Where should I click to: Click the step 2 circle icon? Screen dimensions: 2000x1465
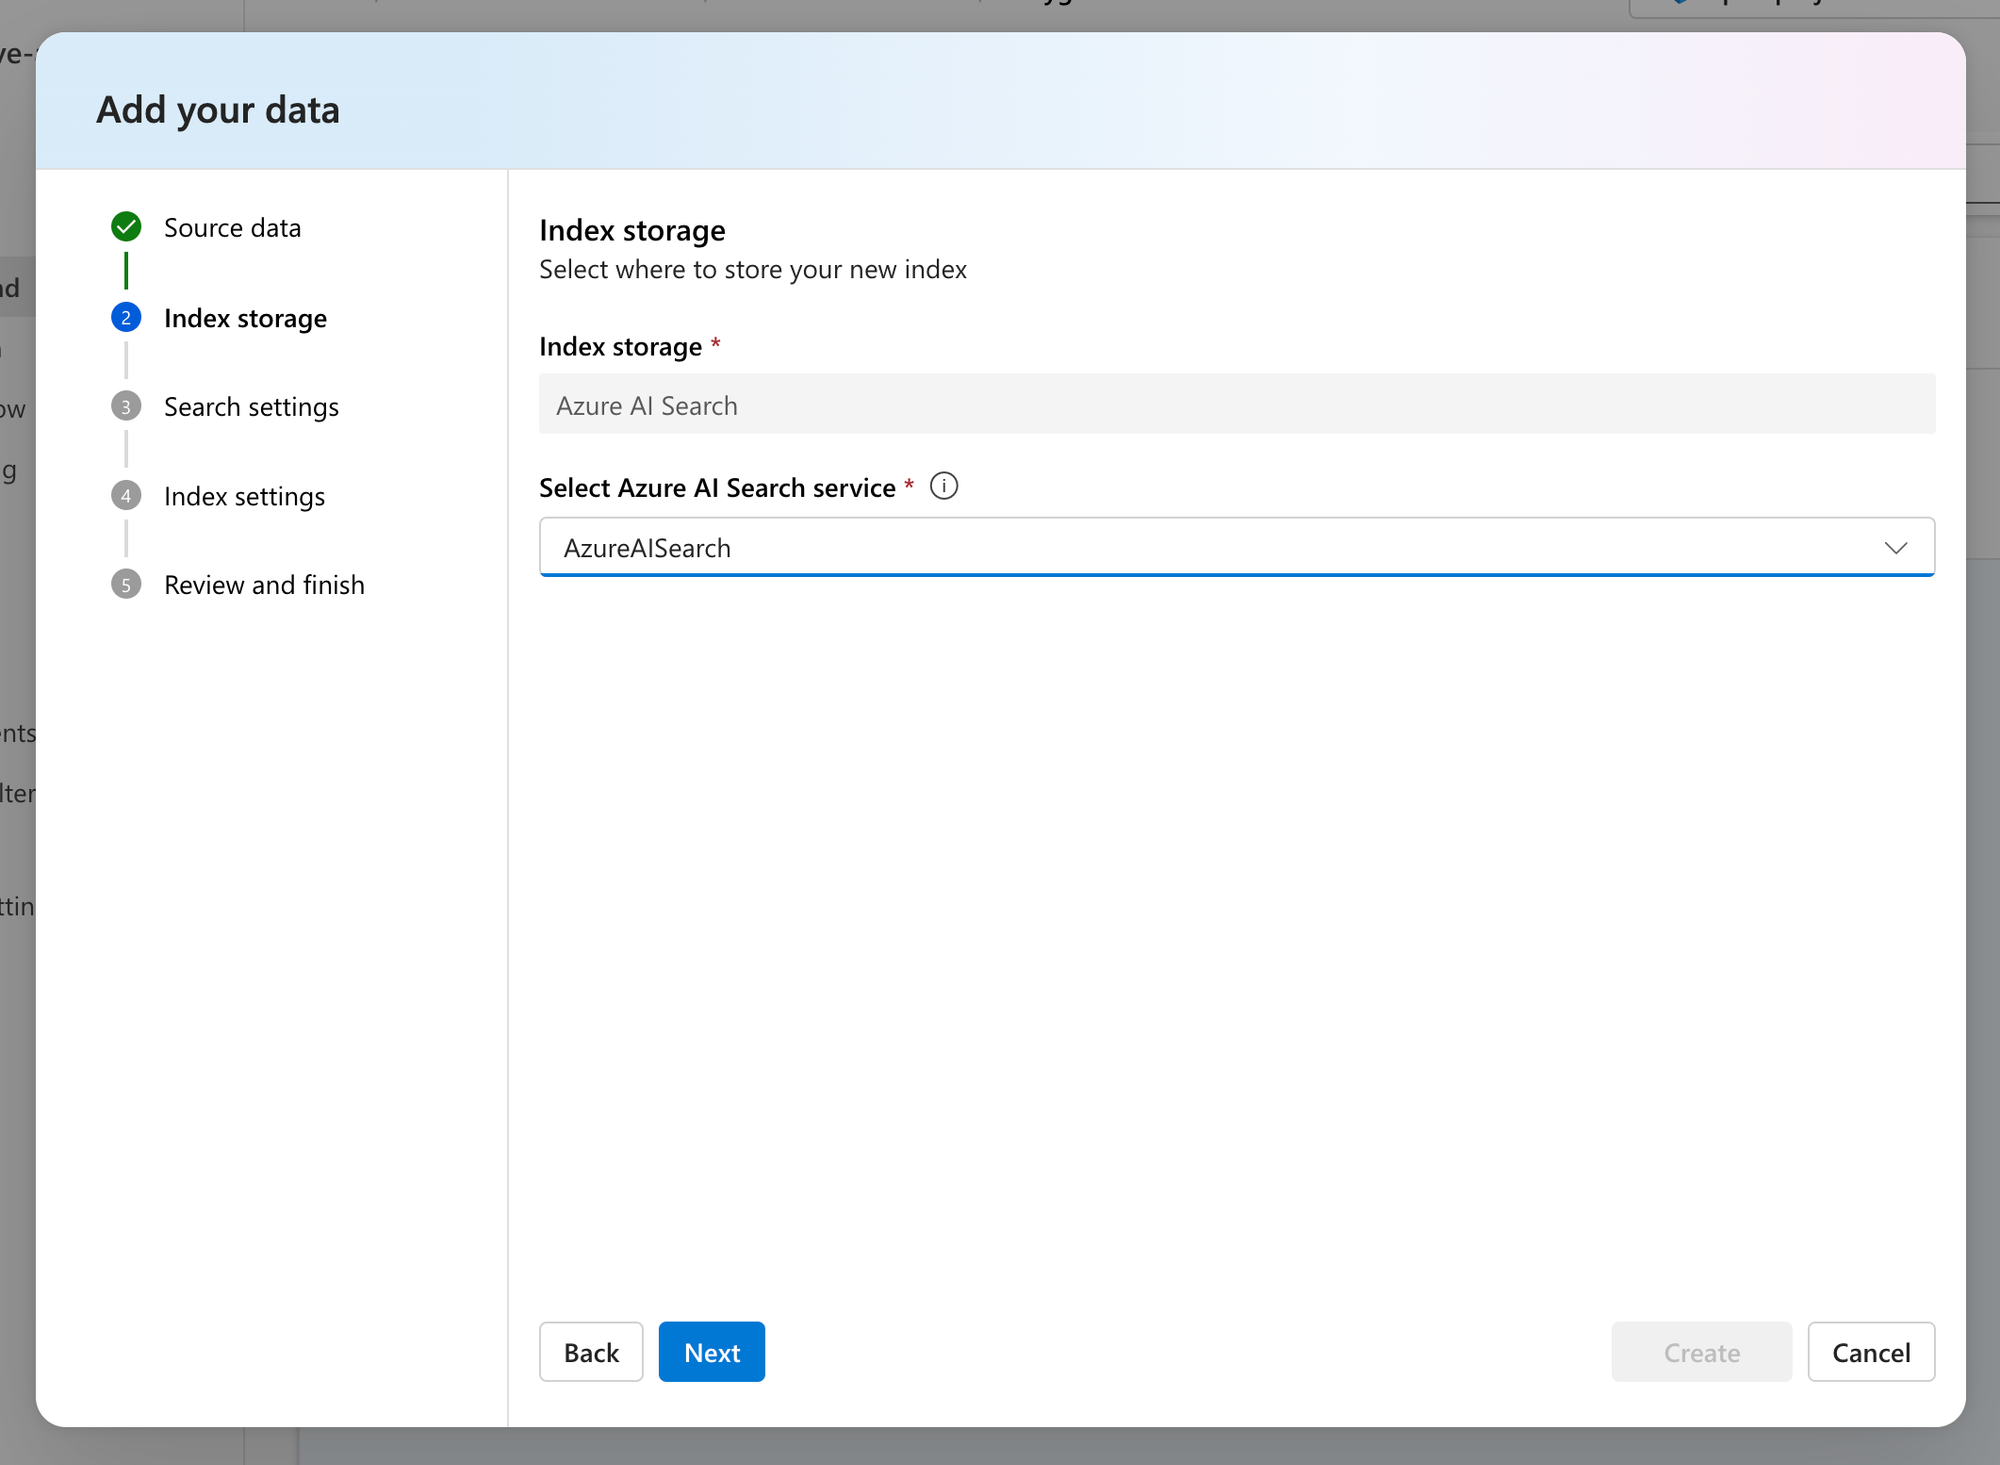click(x=126, y=318)
